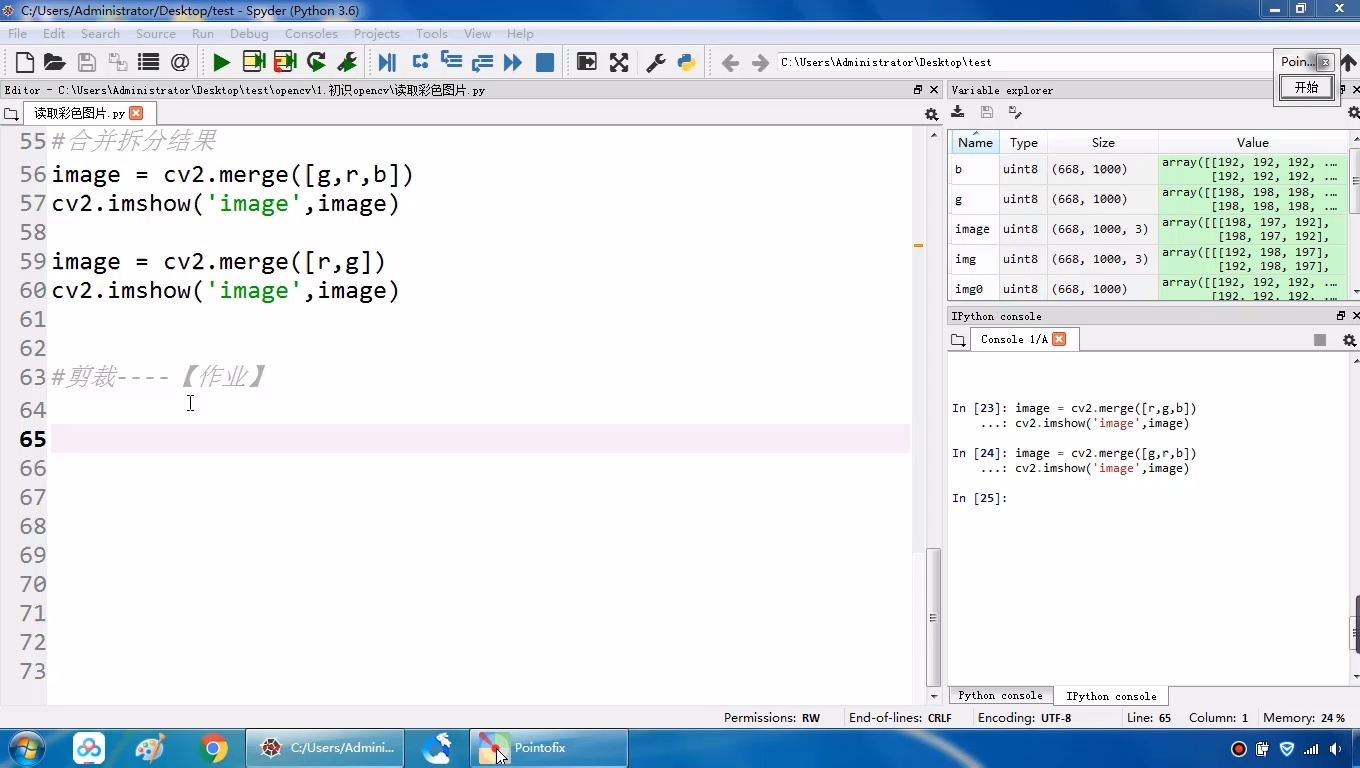
Task: Open the PYTHONPATH manager Python icon
Action: pos(687,63)
